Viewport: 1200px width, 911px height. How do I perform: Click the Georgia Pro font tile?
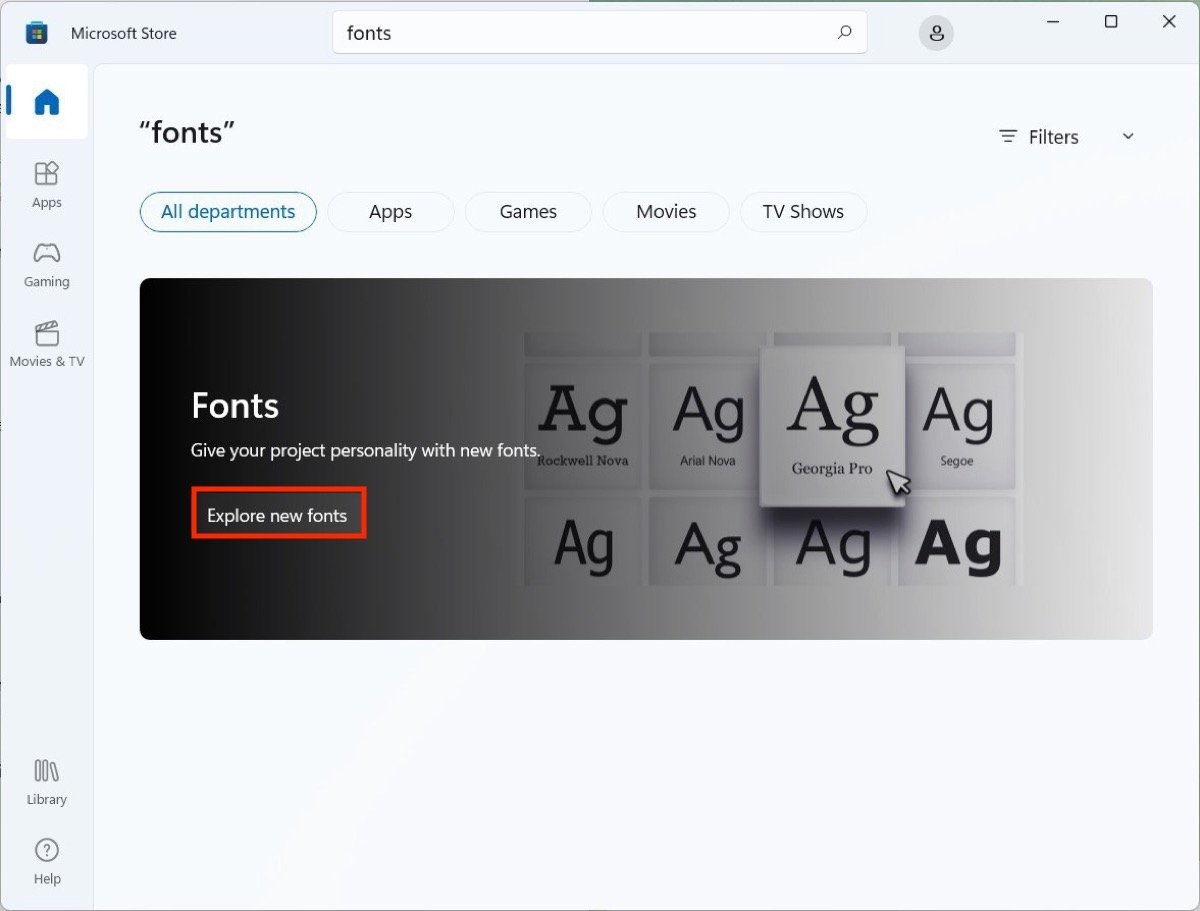(832, 426)
